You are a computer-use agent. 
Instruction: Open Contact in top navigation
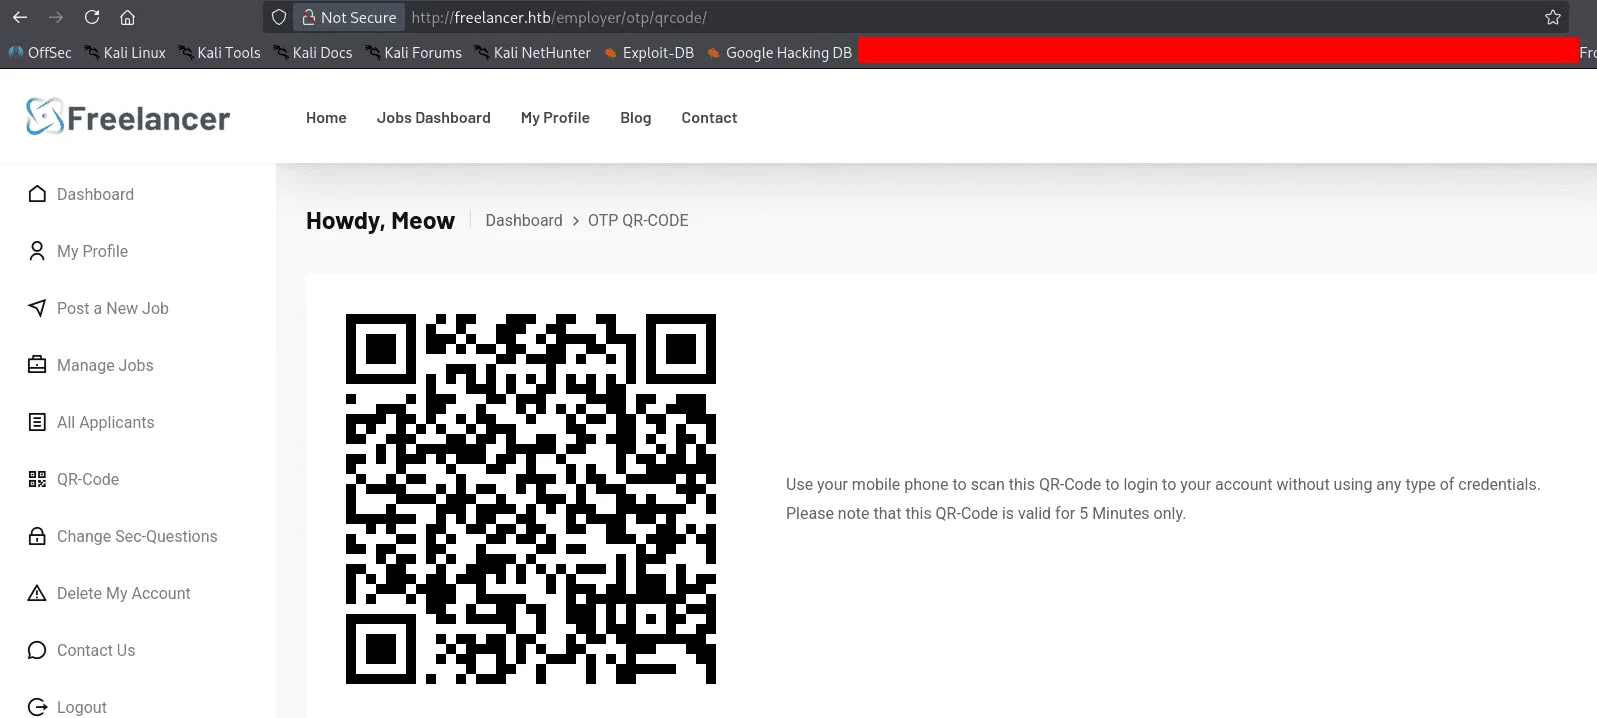pyautogui.click(x=709, y=118)
